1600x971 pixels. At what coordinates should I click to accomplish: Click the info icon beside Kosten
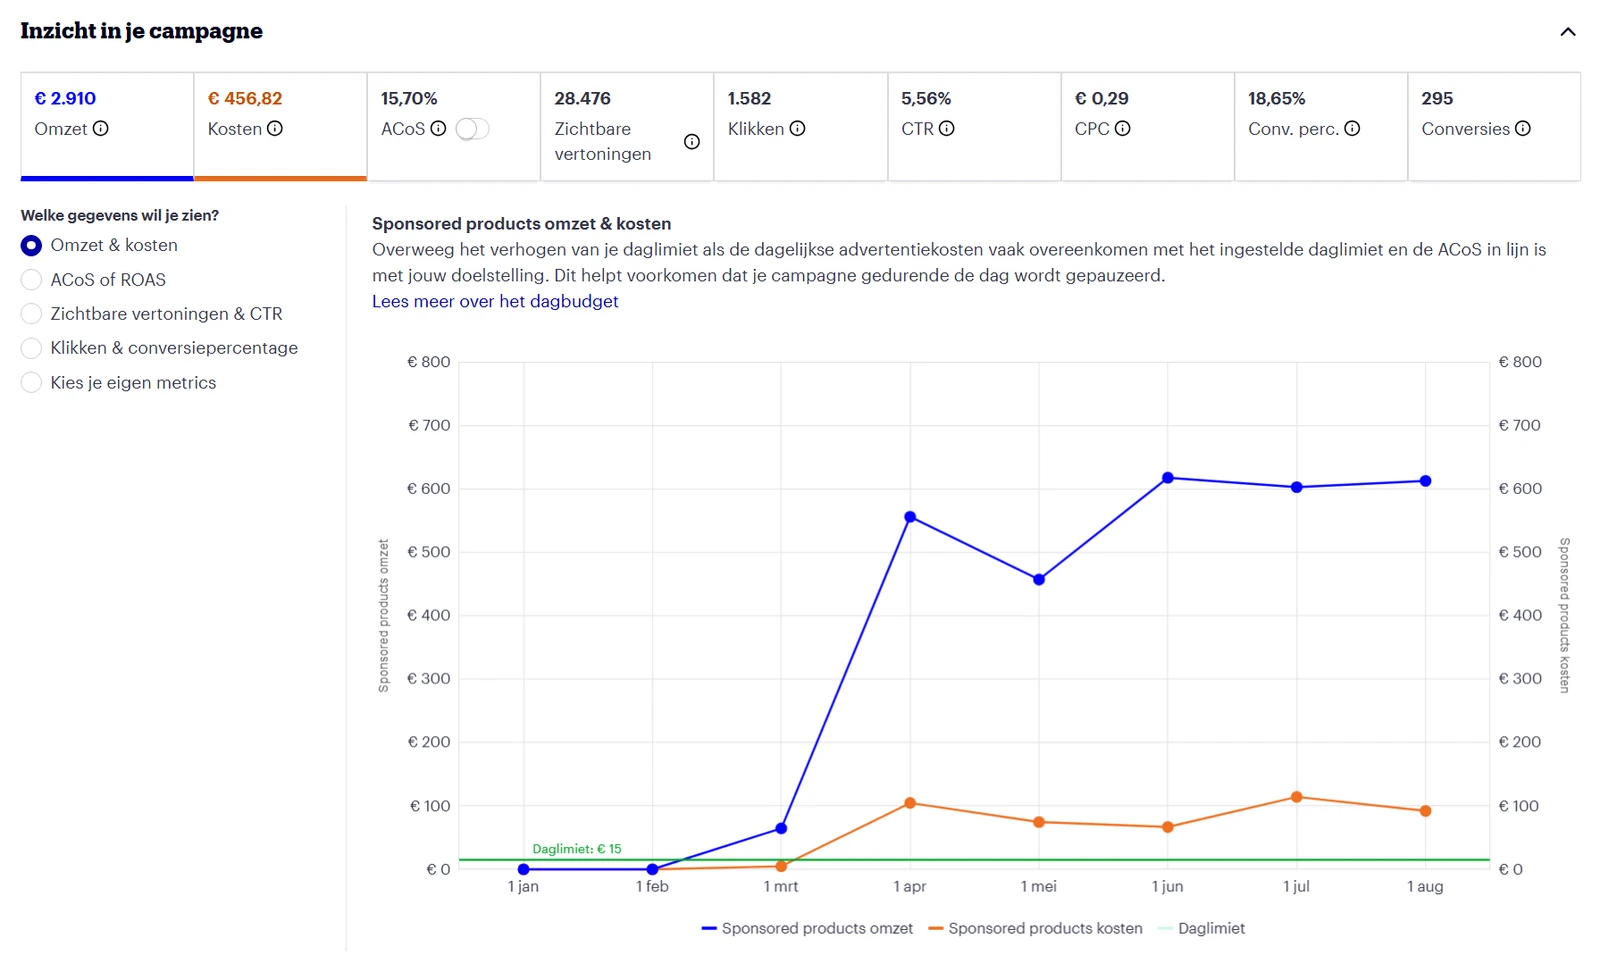tap(275, 128)
